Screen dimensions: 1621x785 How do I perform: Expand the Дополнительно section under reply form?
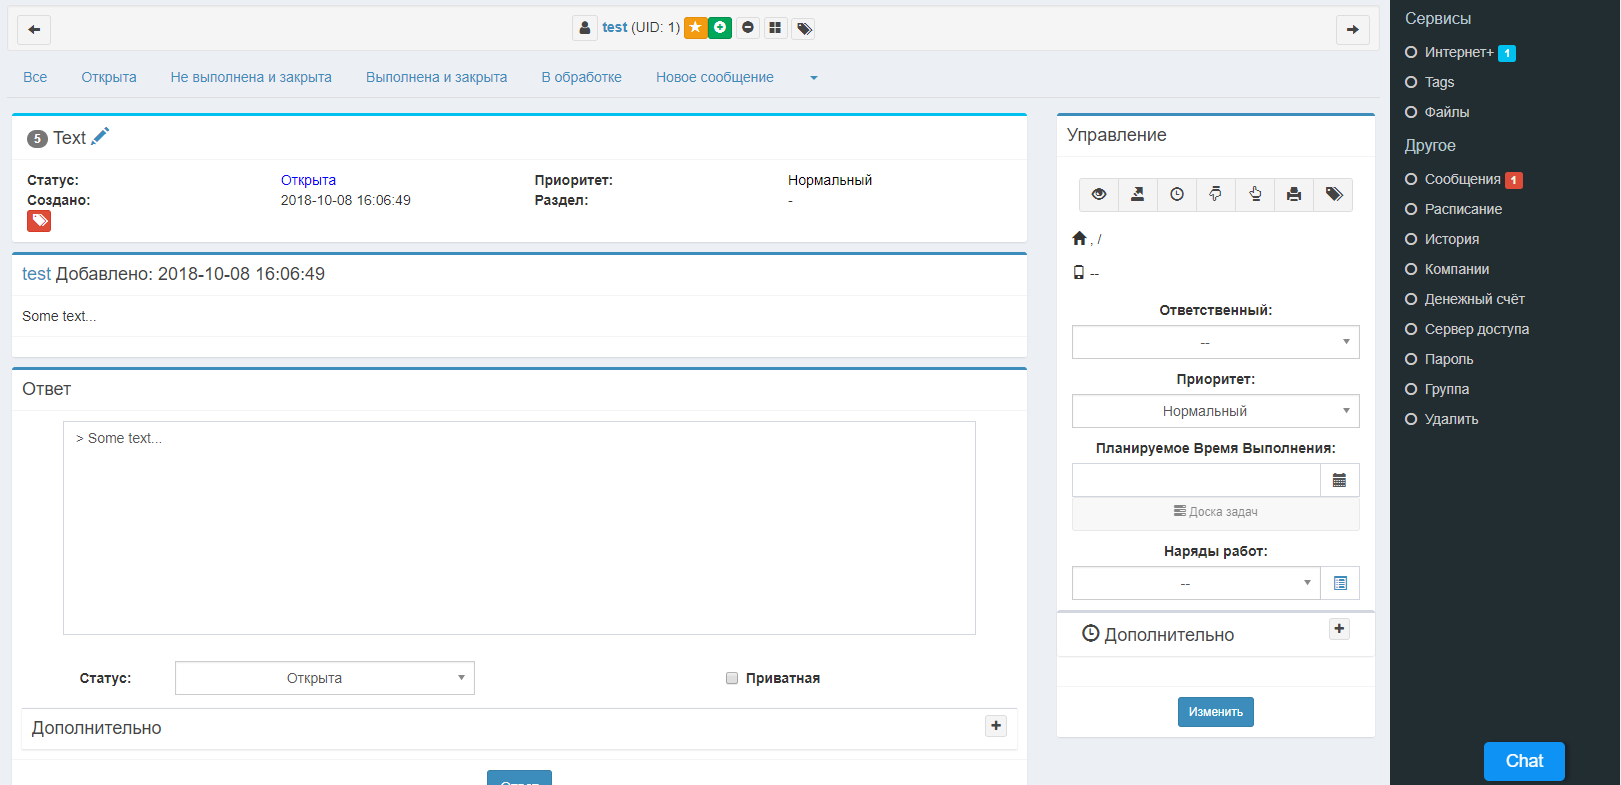[x=995, y=726]
